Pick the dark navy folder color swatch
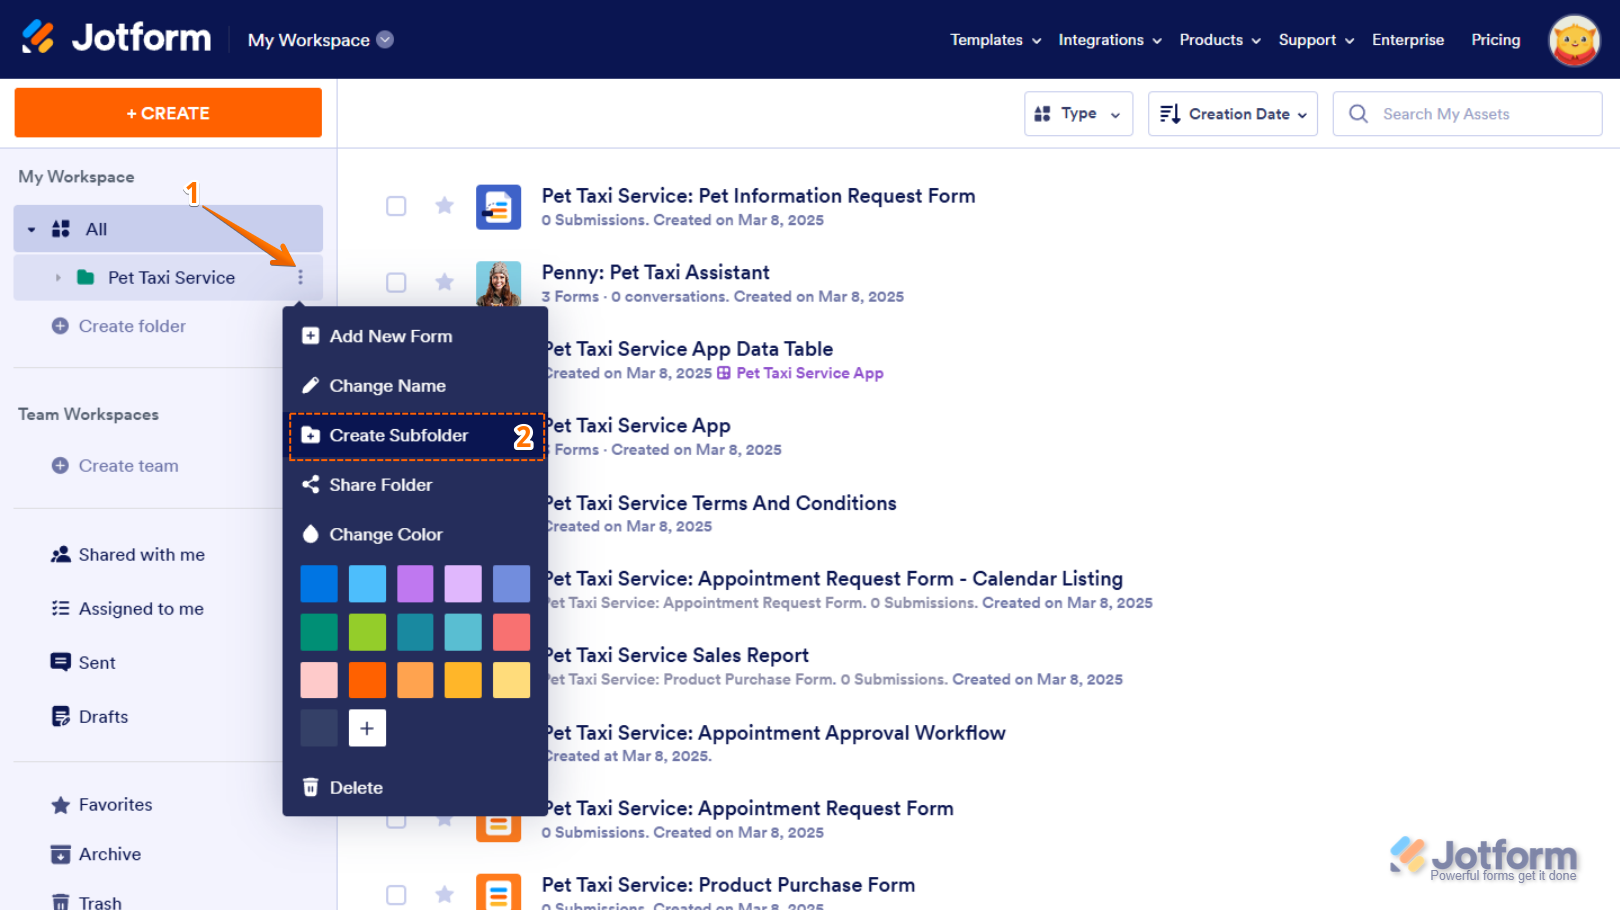Image resolution: width=1620 pixels, height=910 pixels. [319, 728]
